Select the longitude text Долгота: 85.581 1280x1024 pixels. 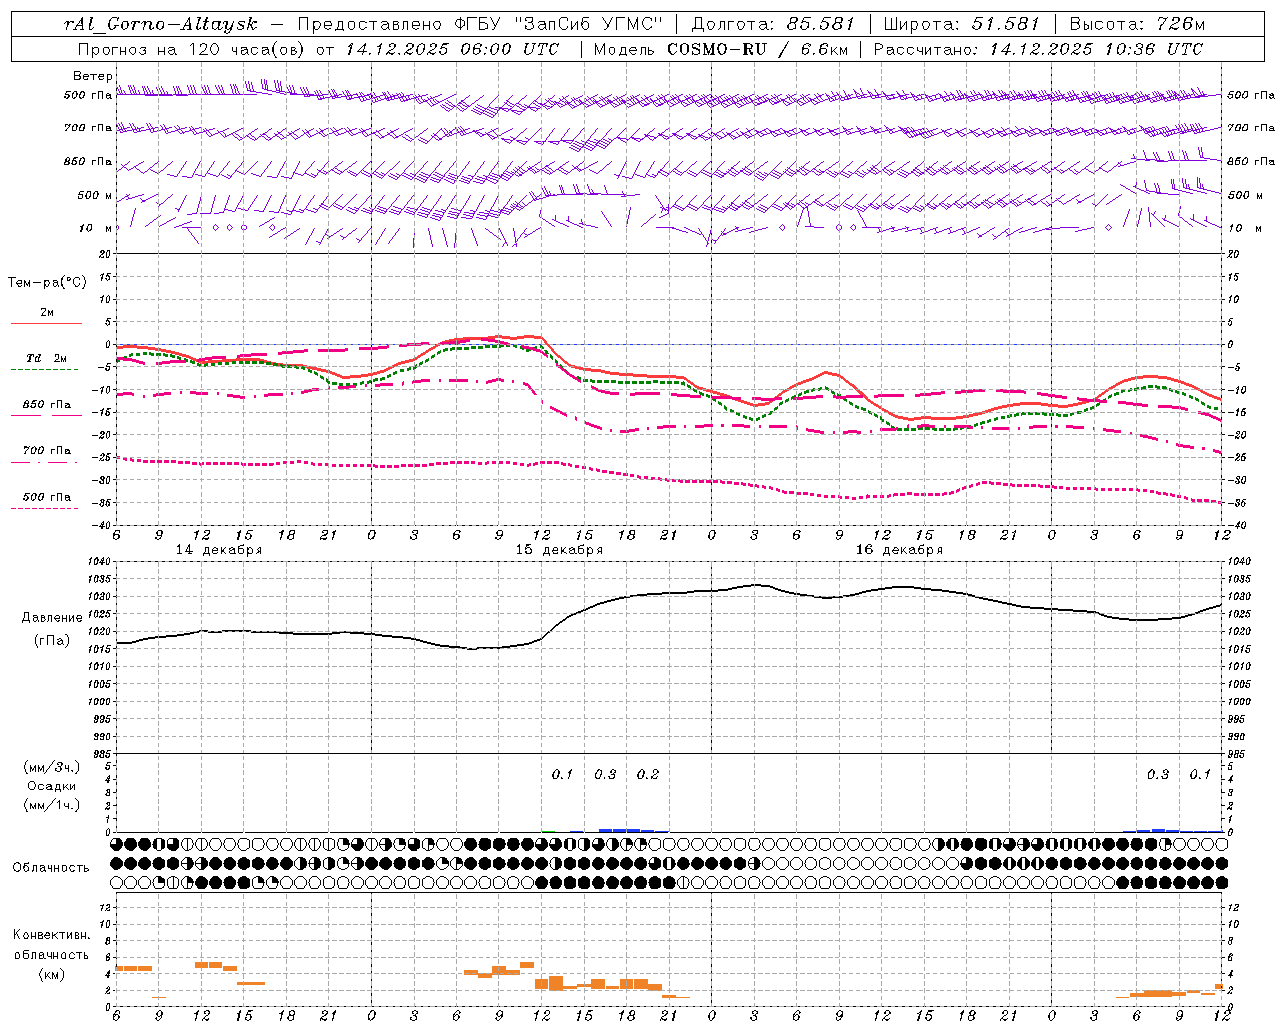[x=775, y=24]
